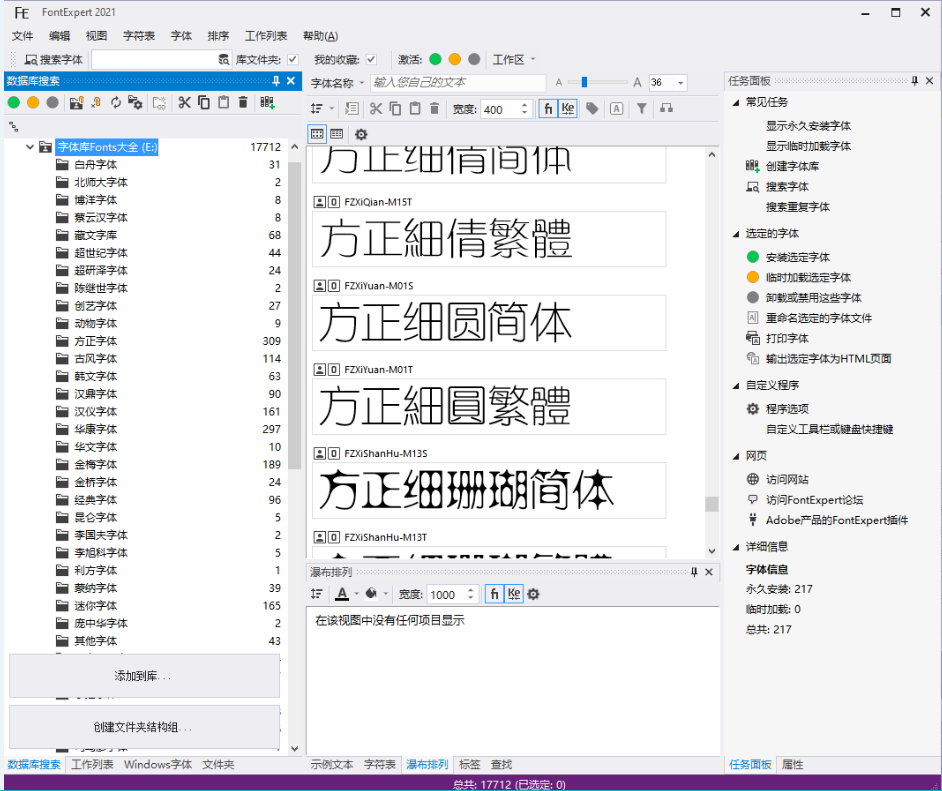942x791 pixels.
Task: Click the tag icon in preview toolbar
Action: click(592, 109)
